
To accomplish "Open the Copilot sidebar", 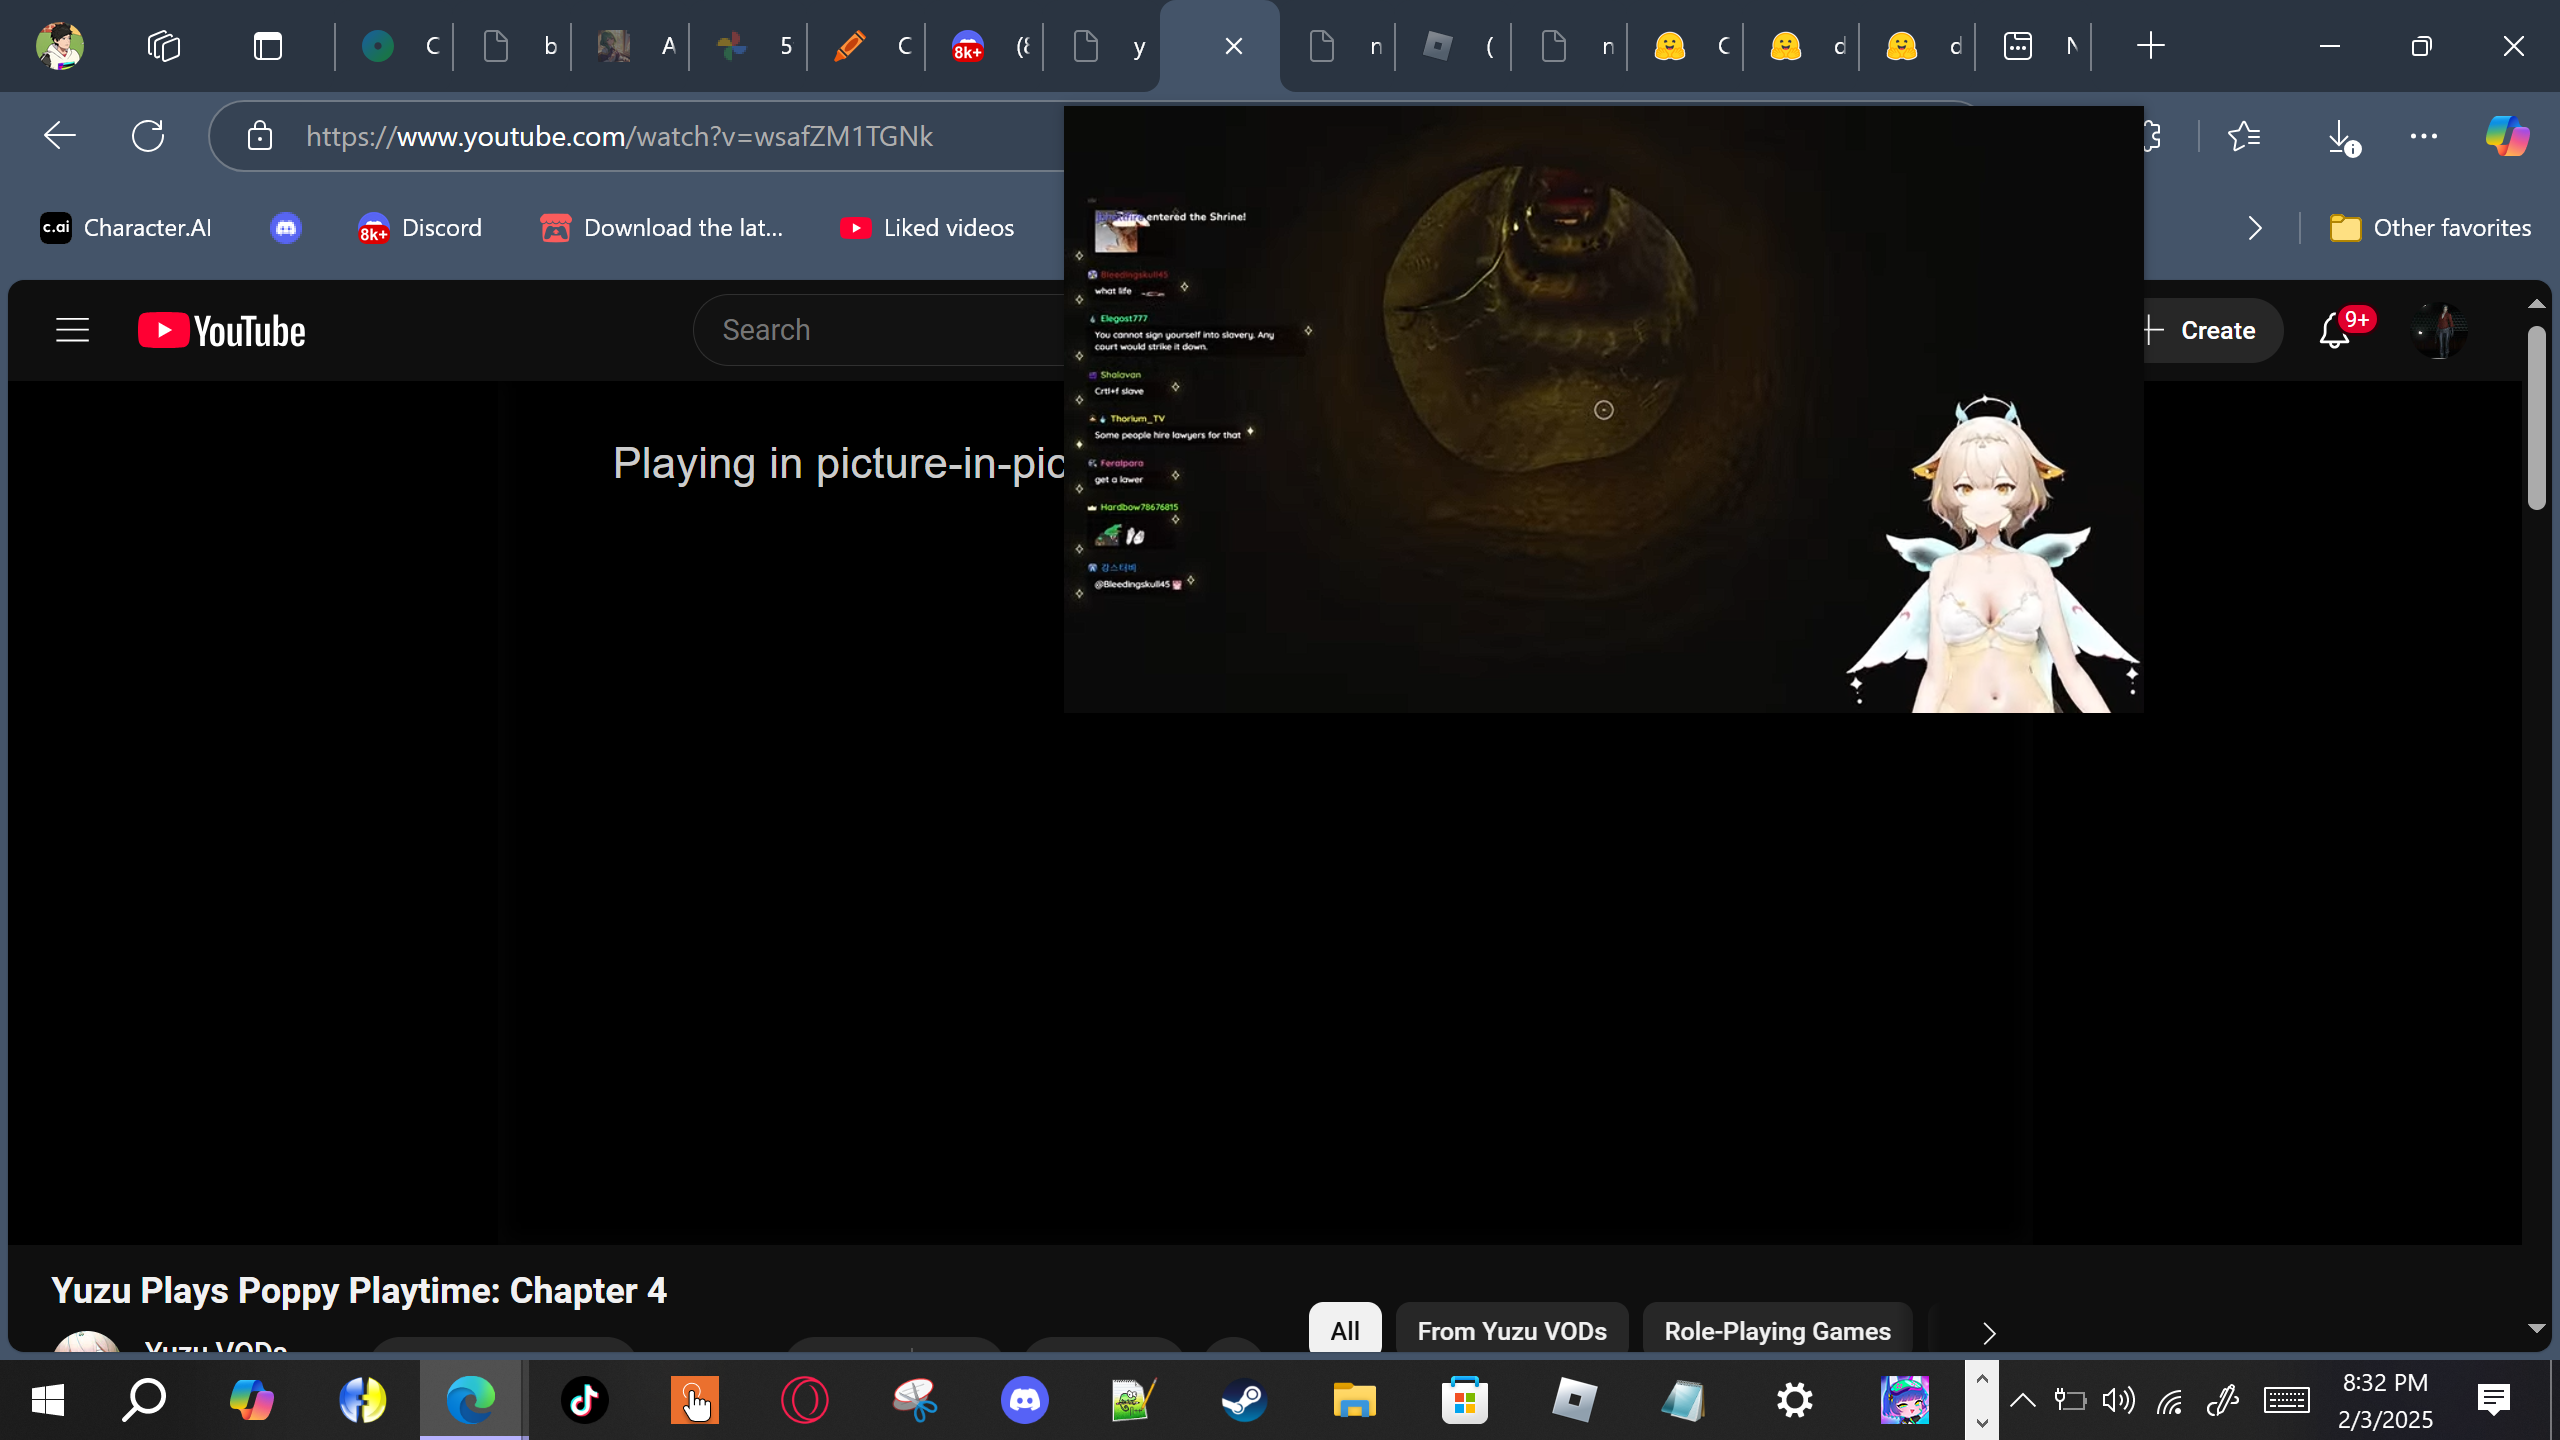I will 2508,136.
